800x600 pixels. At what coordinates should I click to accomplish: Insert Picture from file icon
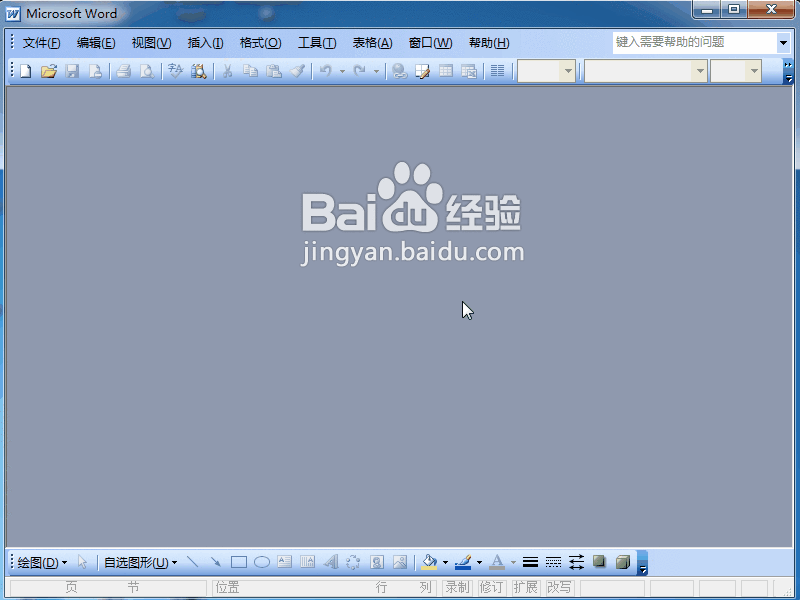point(400,562)
